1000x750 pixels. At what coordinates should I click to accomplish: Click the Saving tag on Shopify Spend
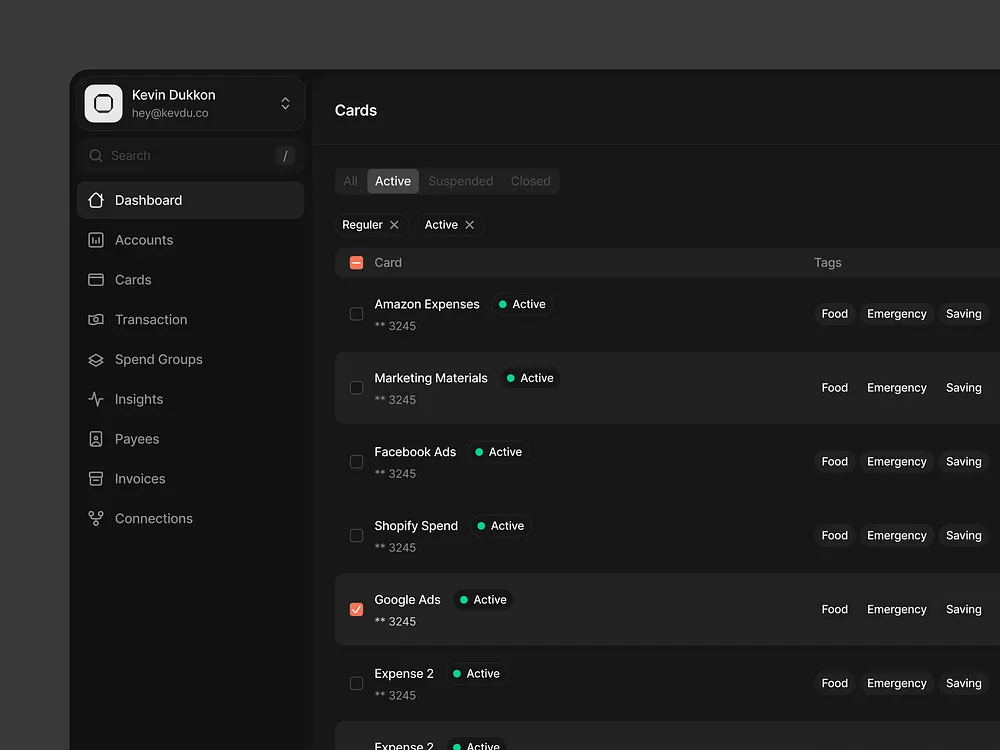963,535
